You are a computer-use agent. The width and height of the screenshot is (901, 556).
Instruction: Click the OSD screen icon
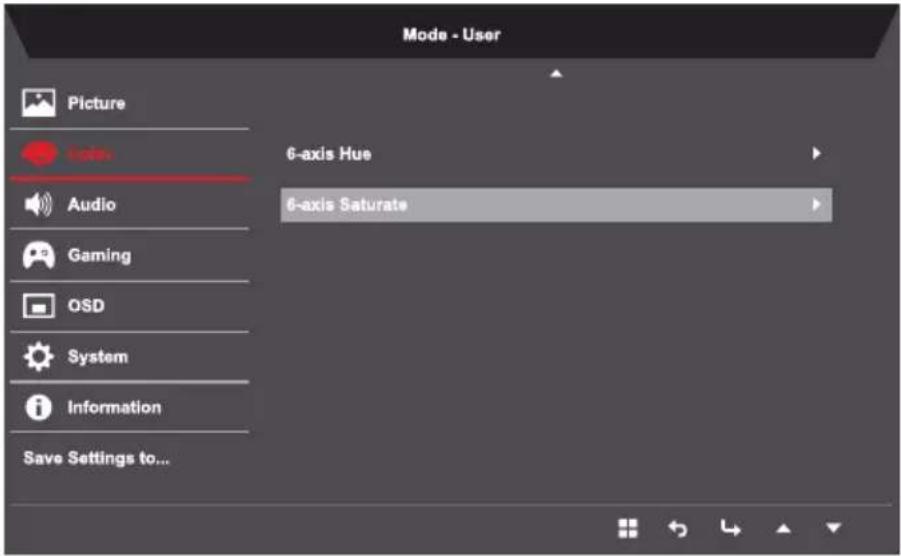tap(38, 306)
